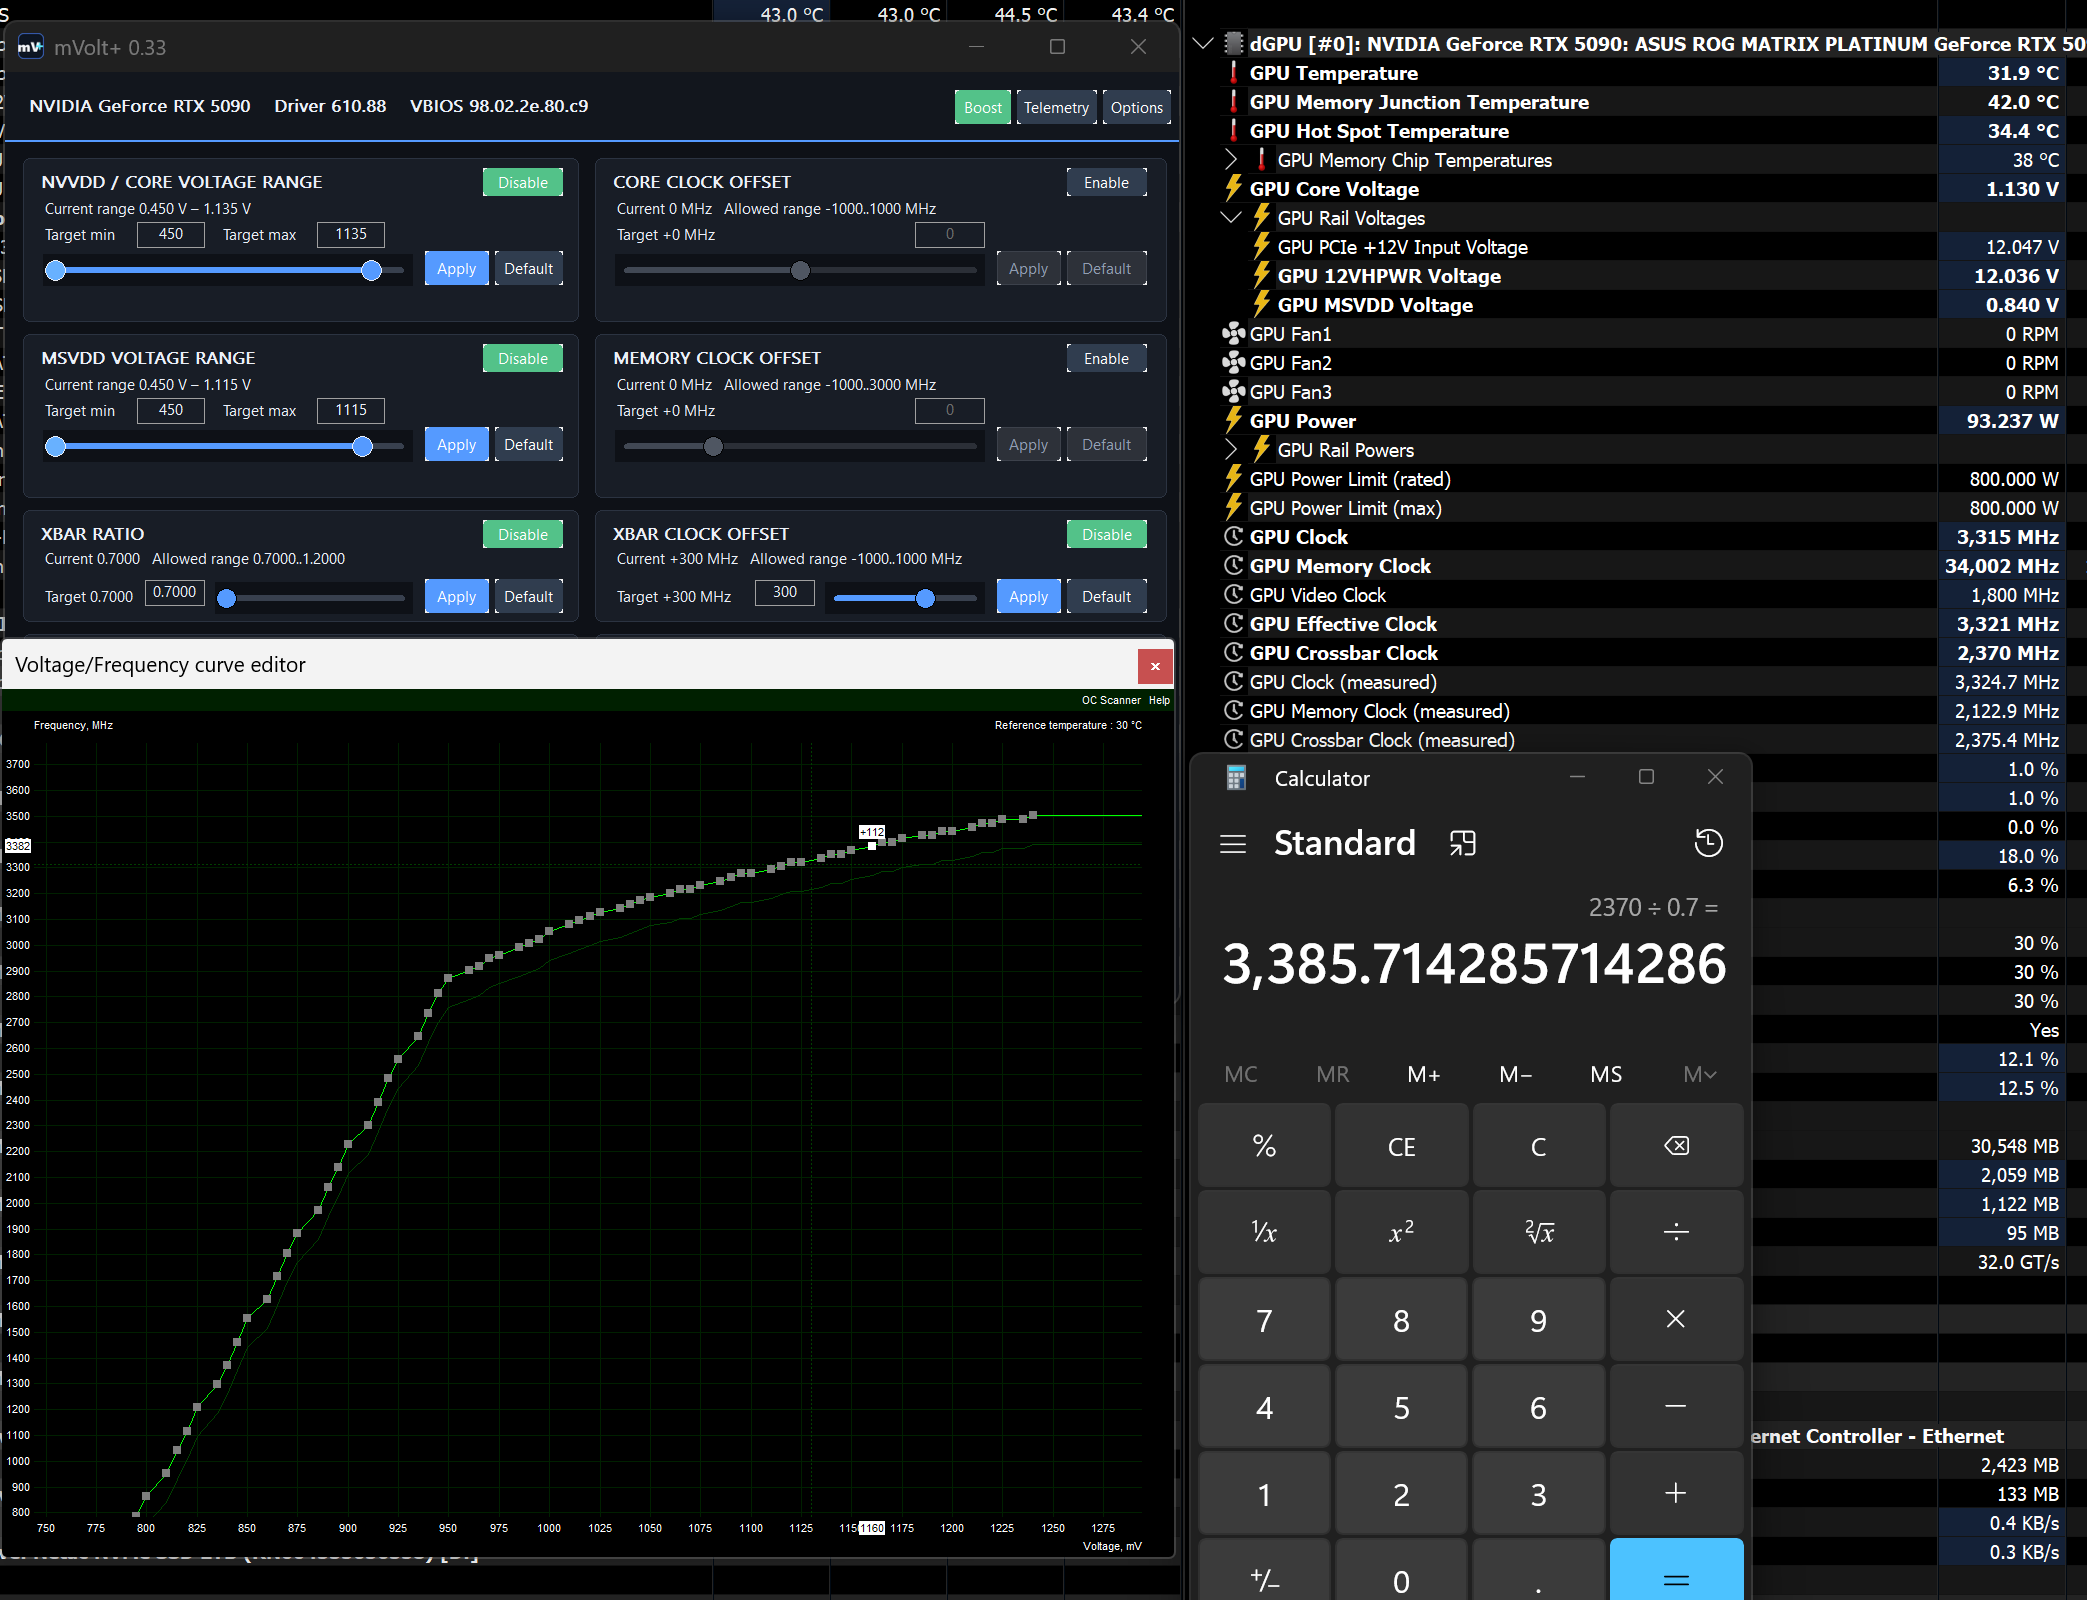Click the Calculator M- memory subtract
The height and width of the screenshot is (1600, 2087).
click(x=1515, y=1075)
